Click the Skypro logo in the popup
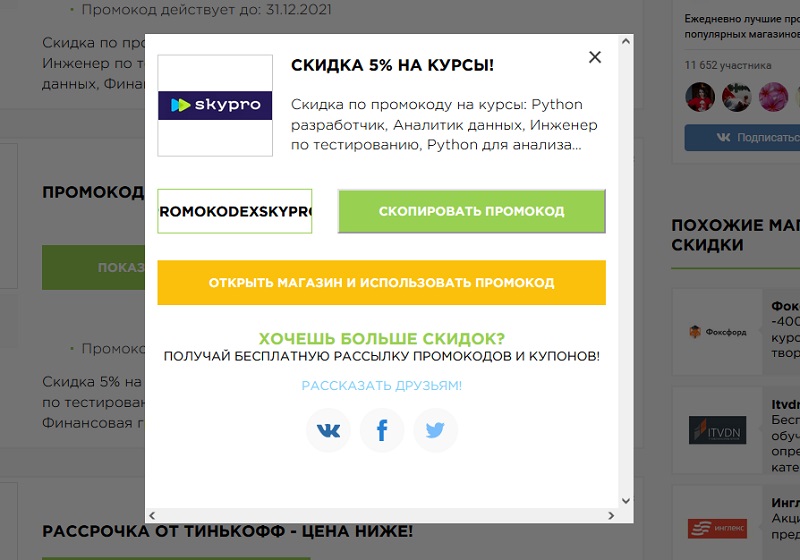This screenshot has width=800, height=560. [x=215, y=105]
